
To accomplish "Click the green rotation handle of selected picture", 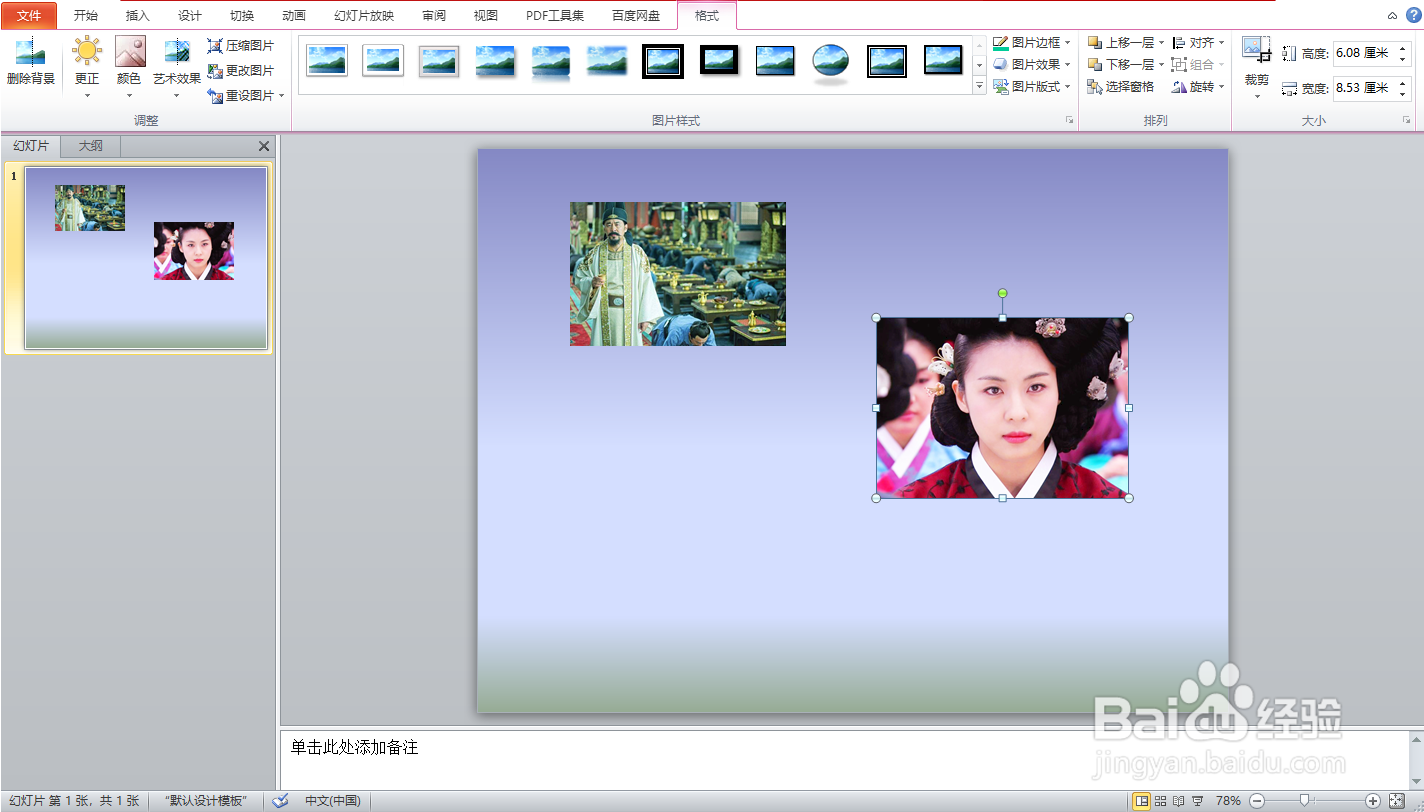I will (x=1003, y=293).
